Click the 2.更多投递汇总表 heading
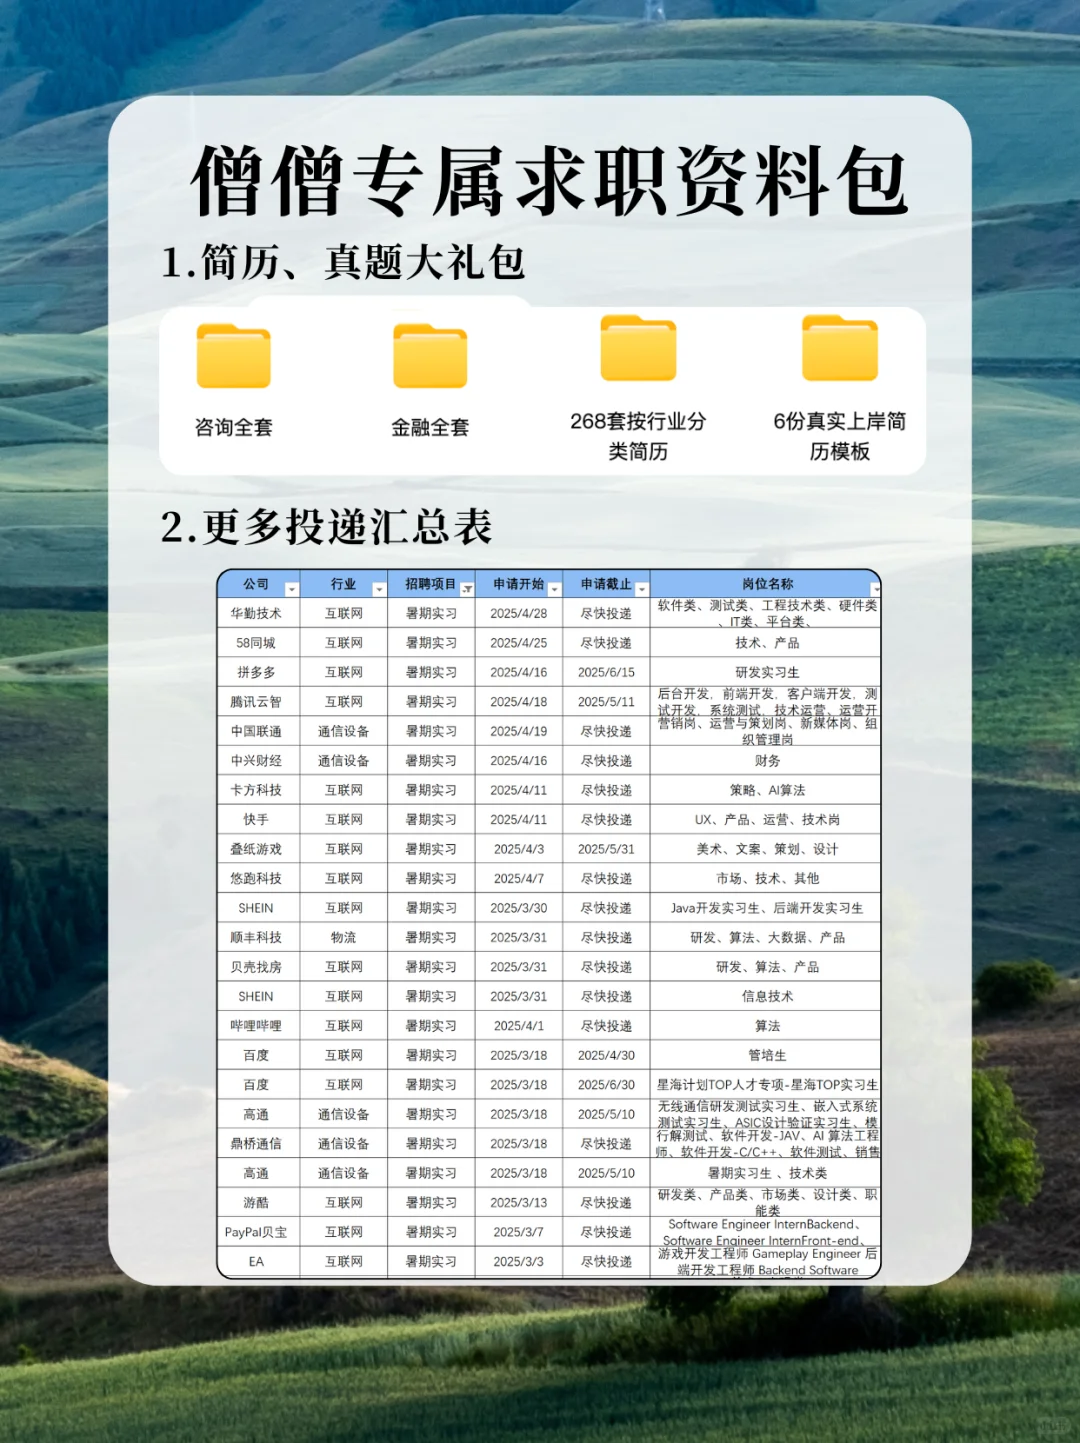 click(x=327, y=527)
